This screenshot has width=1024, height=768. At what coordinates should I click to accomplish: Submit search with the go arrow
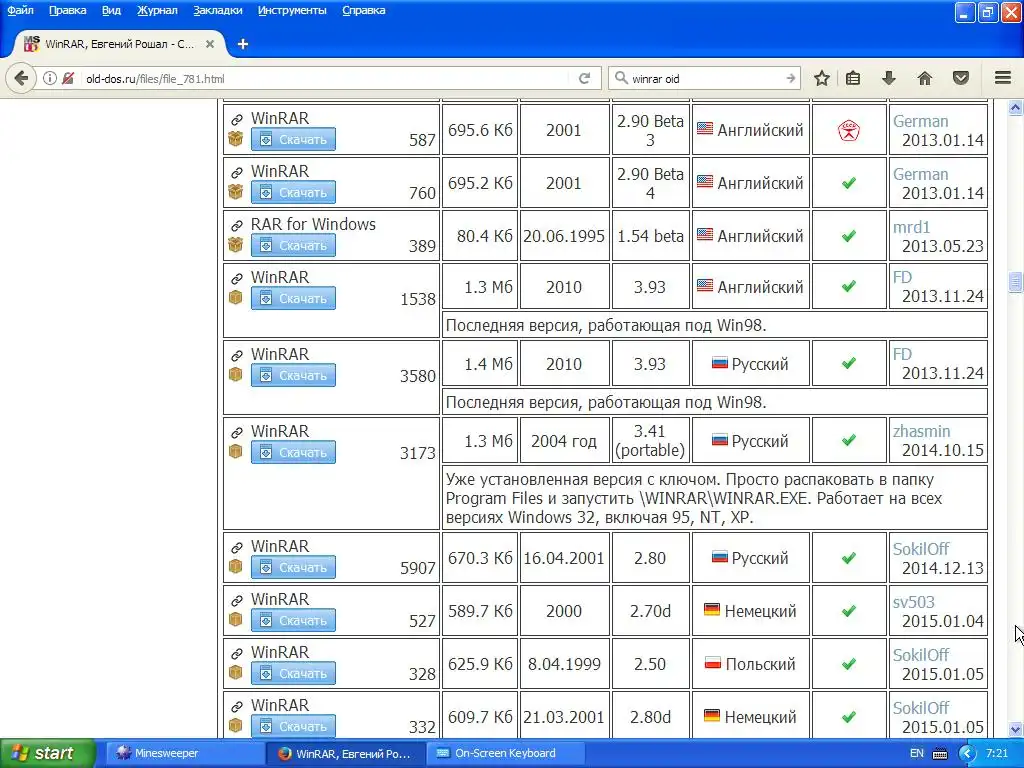tap(791, 78)
